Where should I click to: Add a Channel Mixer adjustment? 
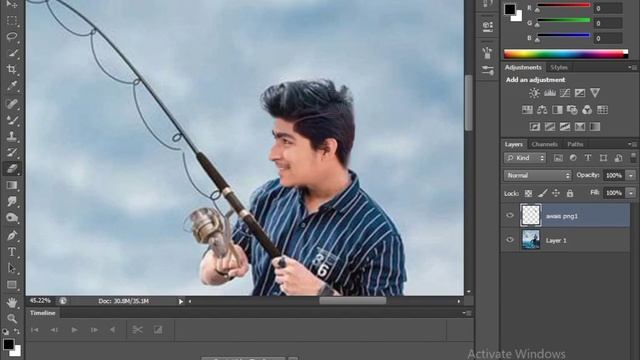pos(587,110)
